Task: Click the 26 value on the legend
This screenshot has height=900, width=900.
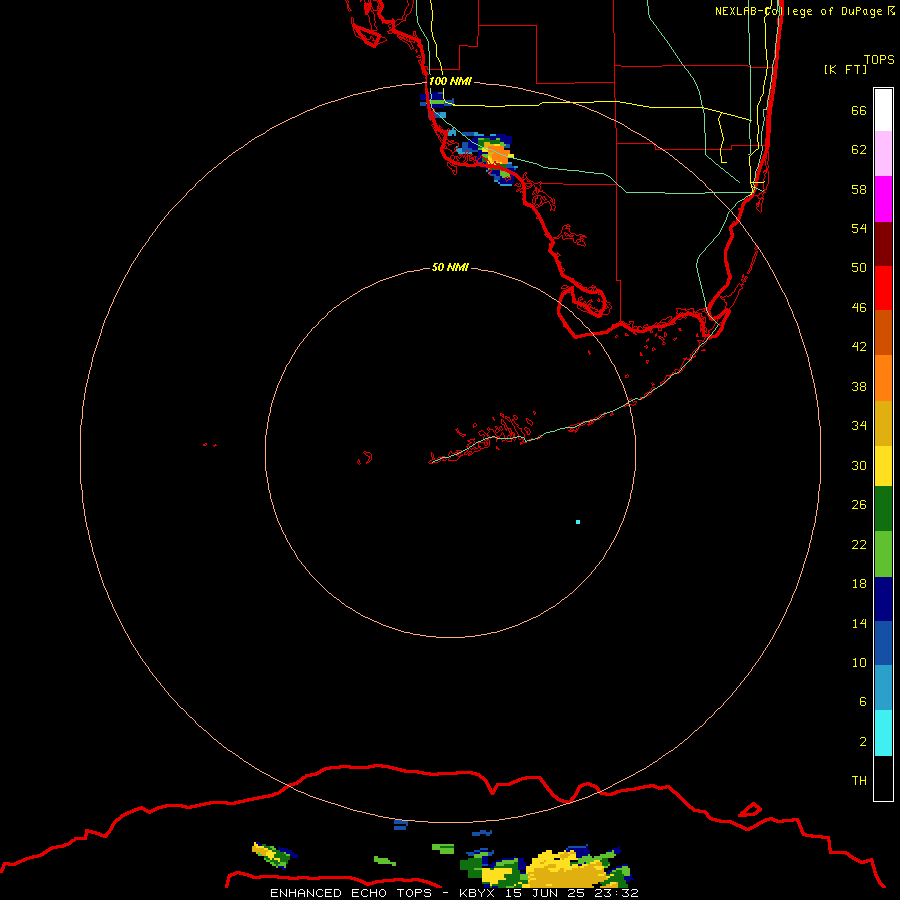Action: point(859,505)
